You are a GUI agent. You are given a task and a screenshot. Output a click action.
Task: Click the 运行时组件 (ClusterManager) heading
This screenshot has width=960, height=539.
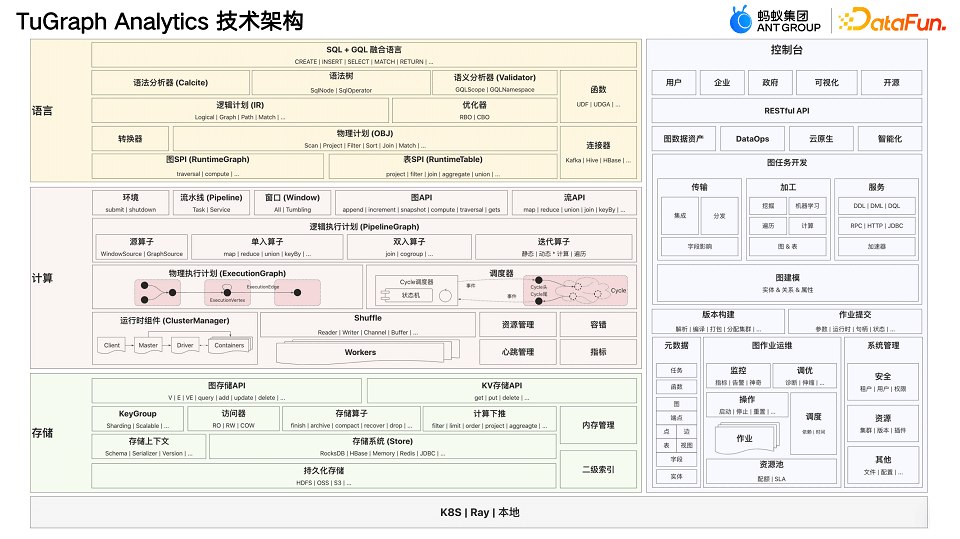pos(174,320)
